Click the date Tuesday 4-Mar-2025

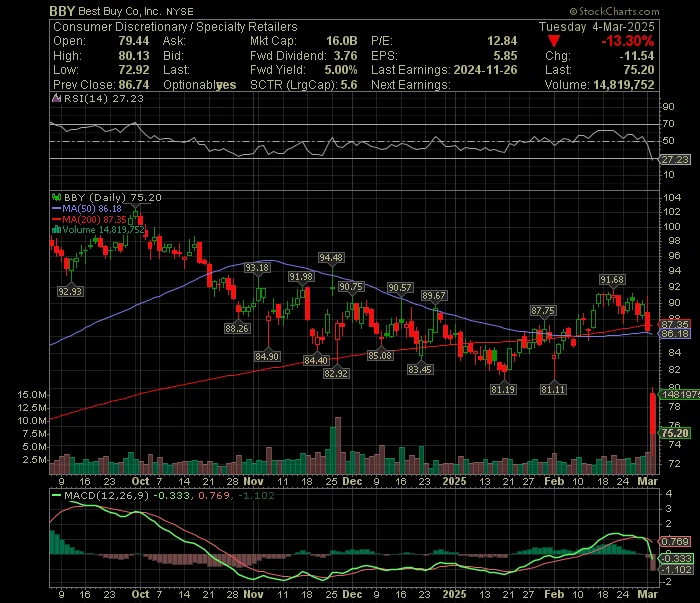pyautogui.click(x=596, y=27)
